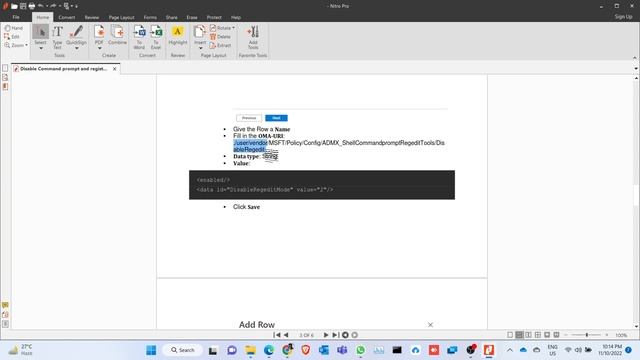The width and height of the screenshot is (640, 360).
Task: Click the create PDF icon
Action: (99, 32)
